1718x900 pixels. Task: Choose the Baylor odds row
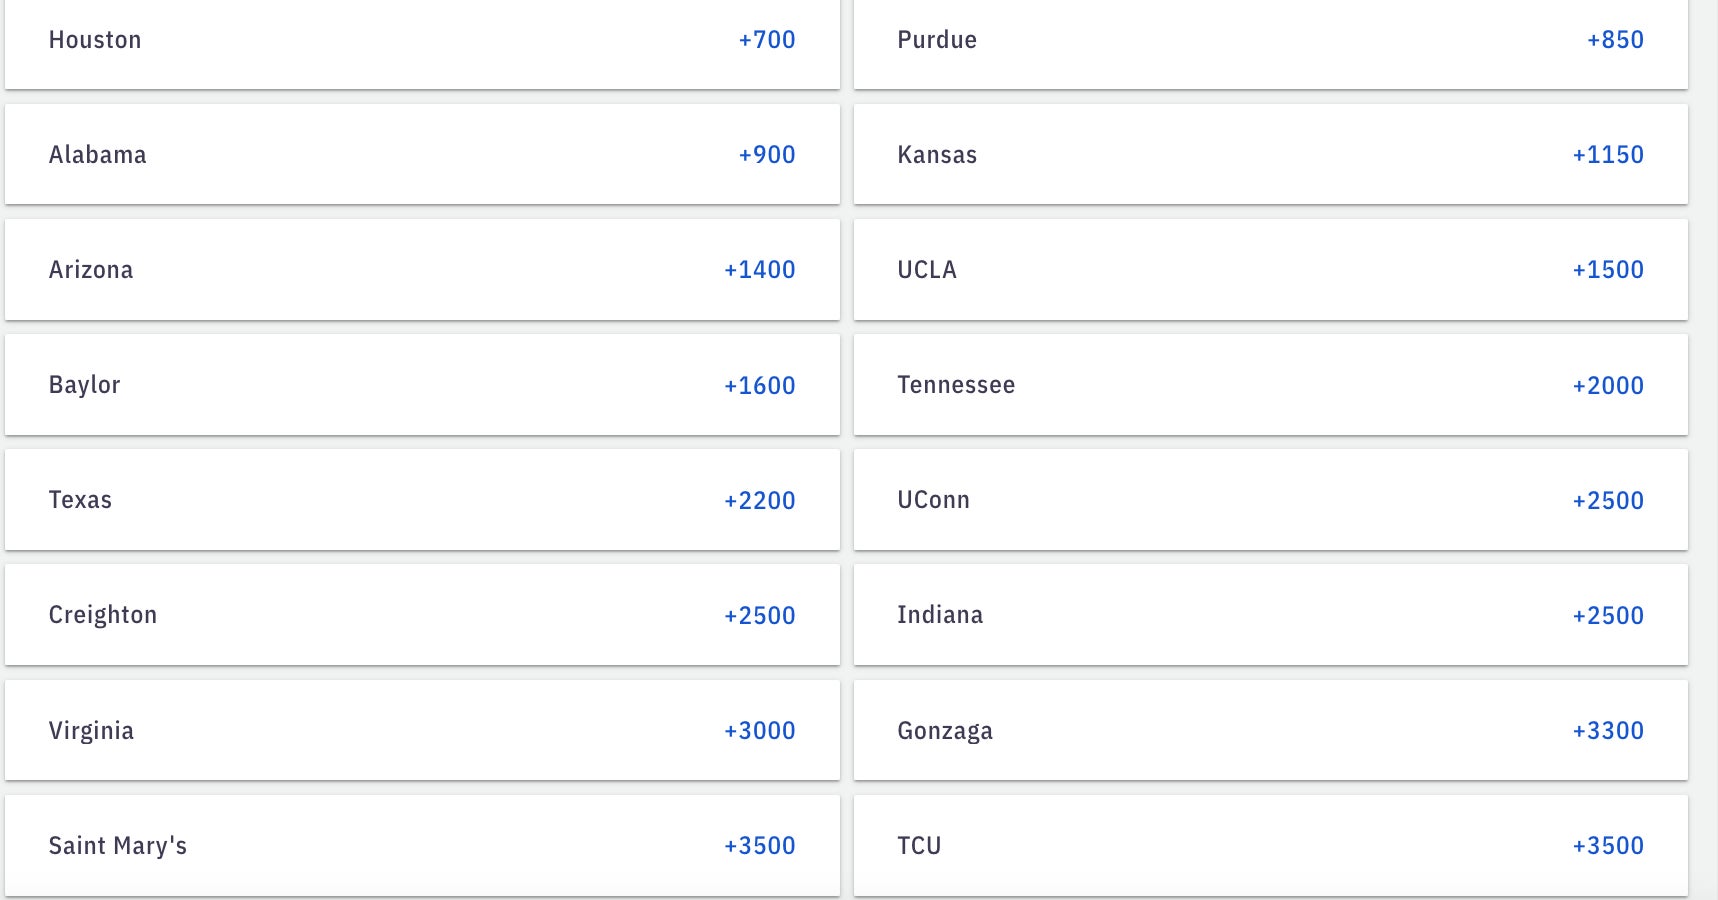(422, 385)
